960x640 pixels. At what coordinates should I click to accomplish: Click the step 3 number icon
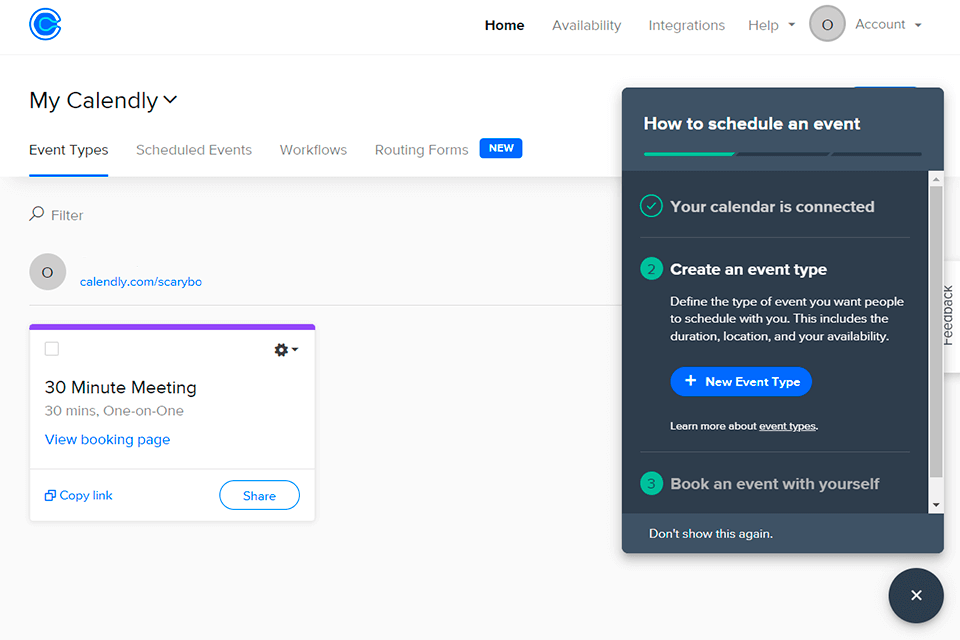click(x=651, y=484)
